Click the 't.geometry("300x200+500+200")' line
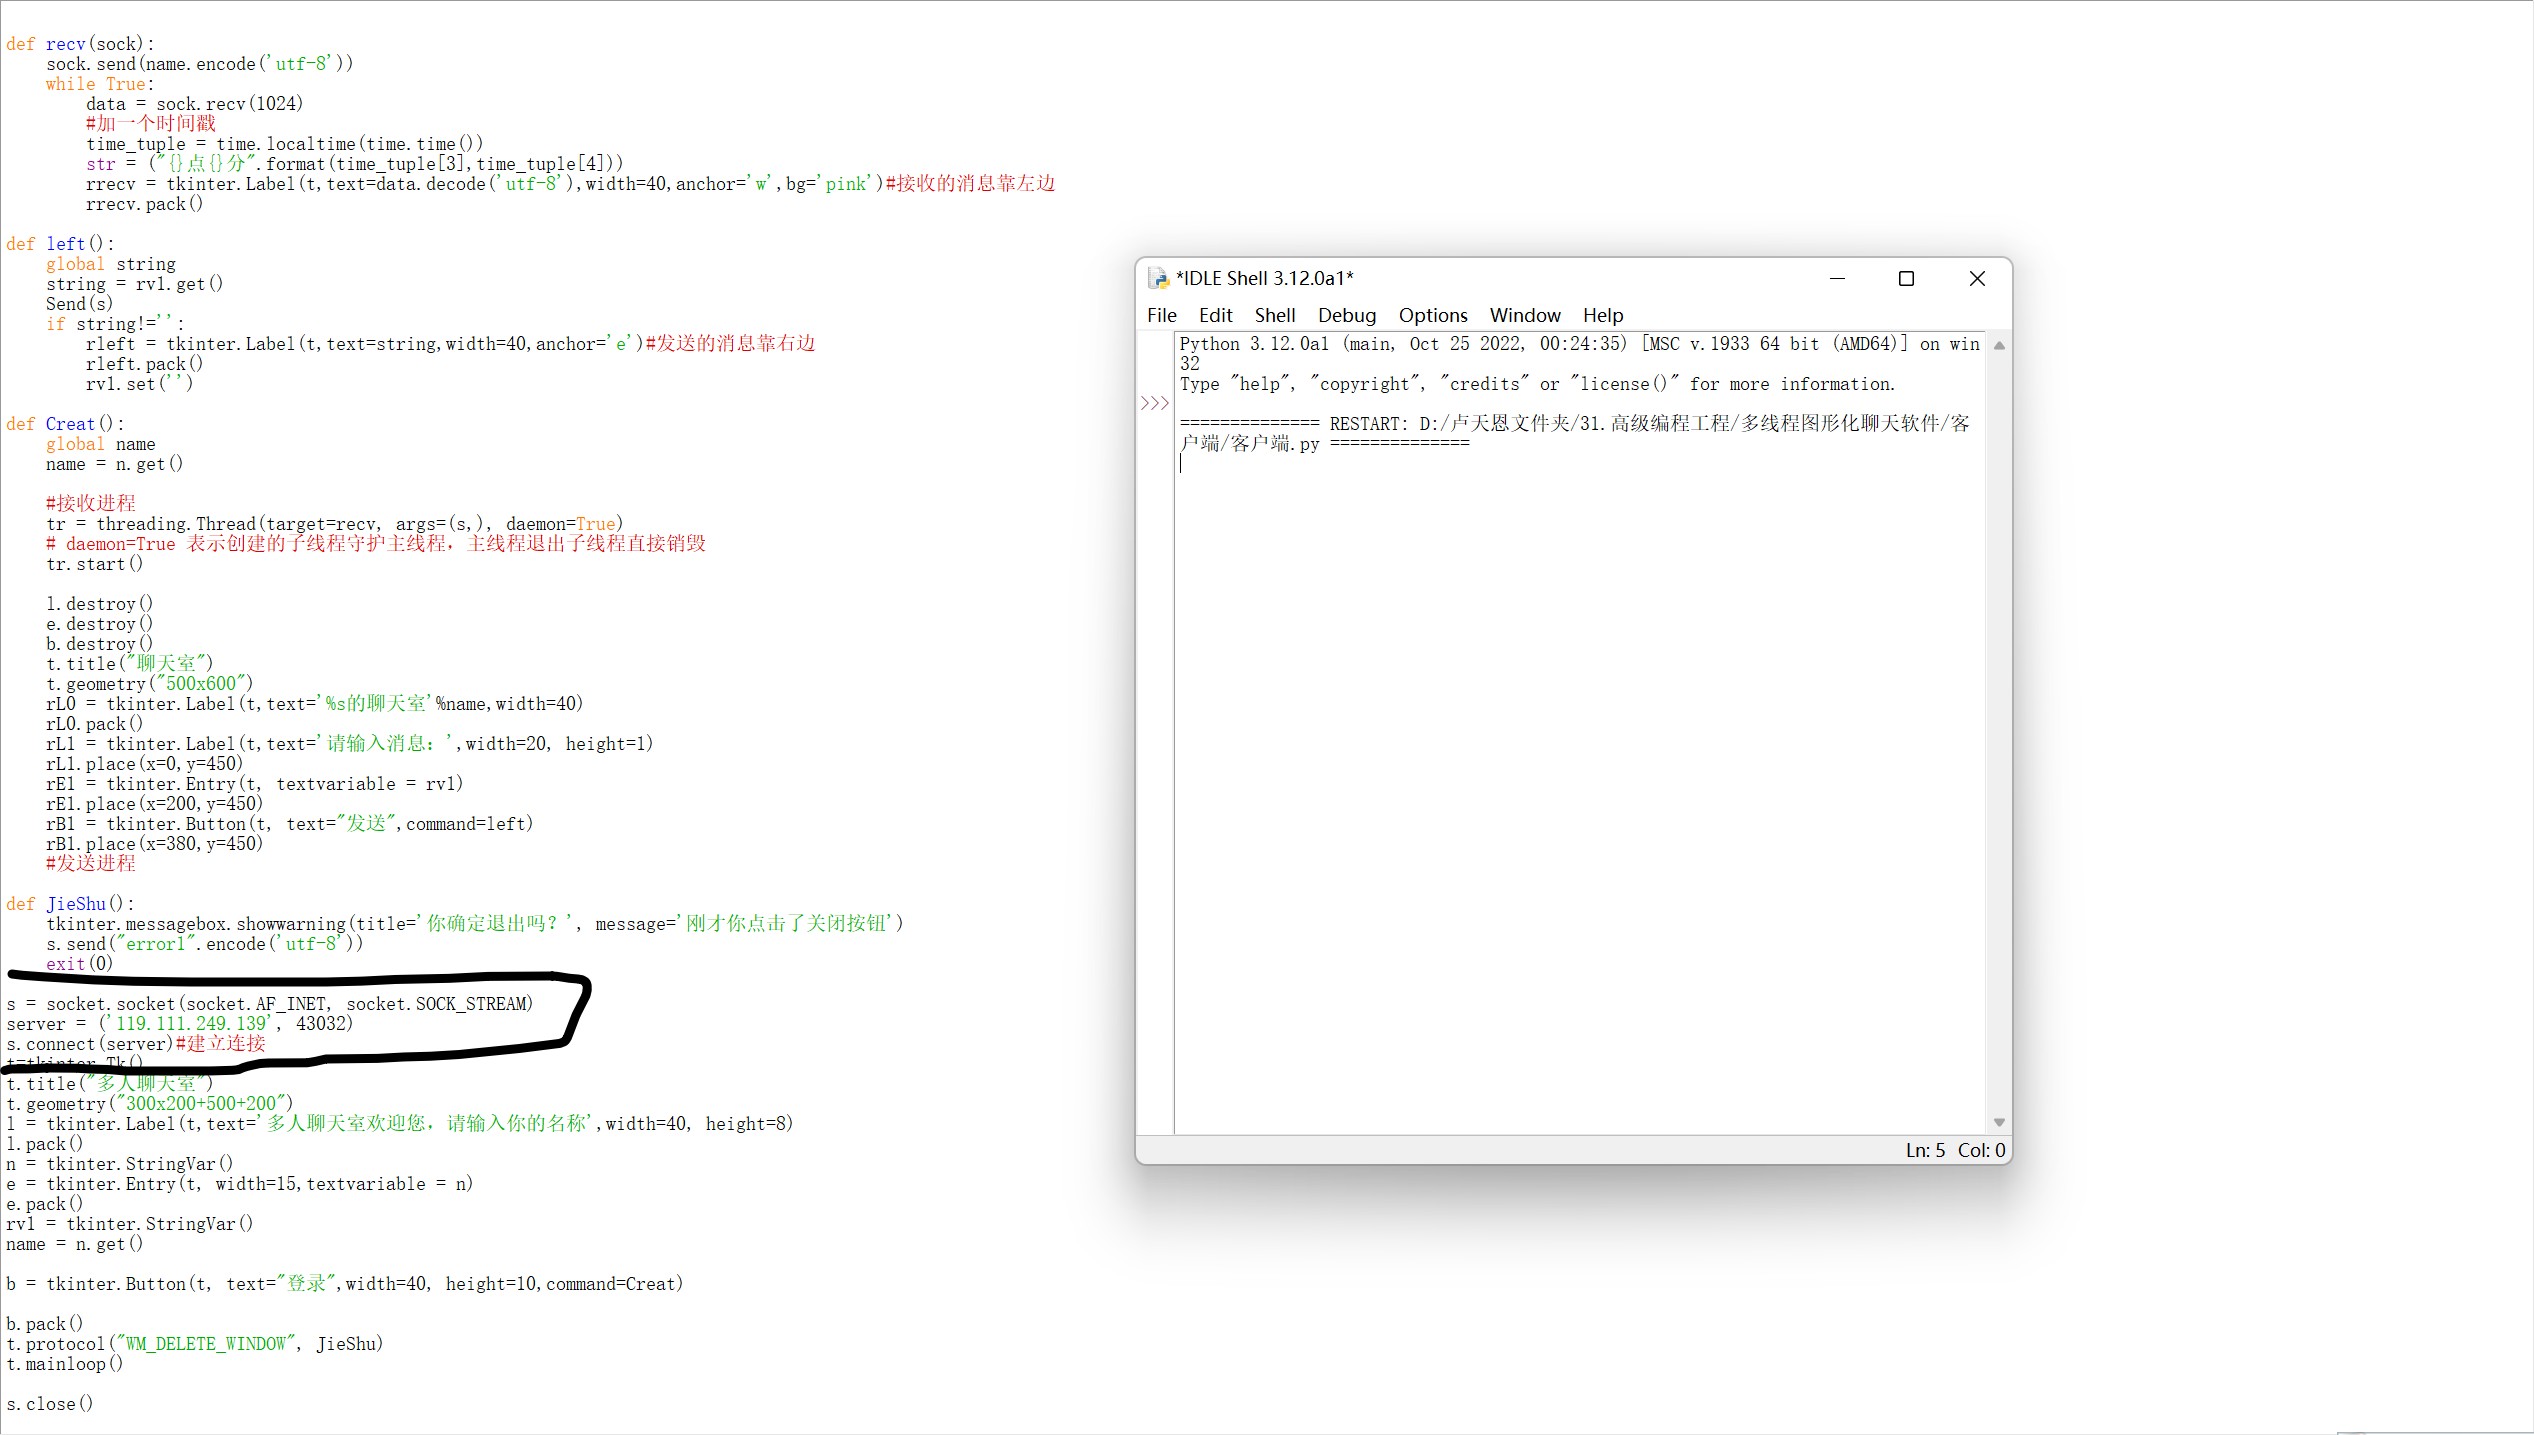The image size is (2534, 1435). pos(149,1104)
